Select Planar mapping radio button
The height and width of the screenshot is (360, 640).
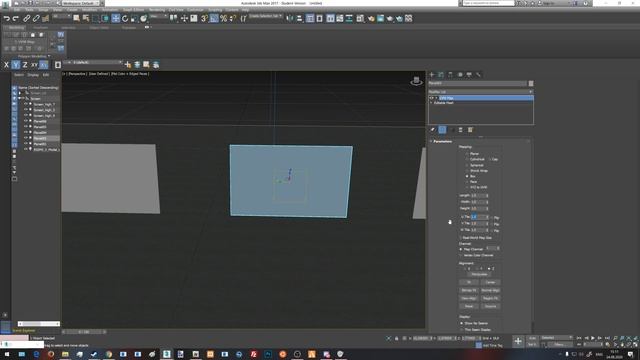(x=467, y=154)
